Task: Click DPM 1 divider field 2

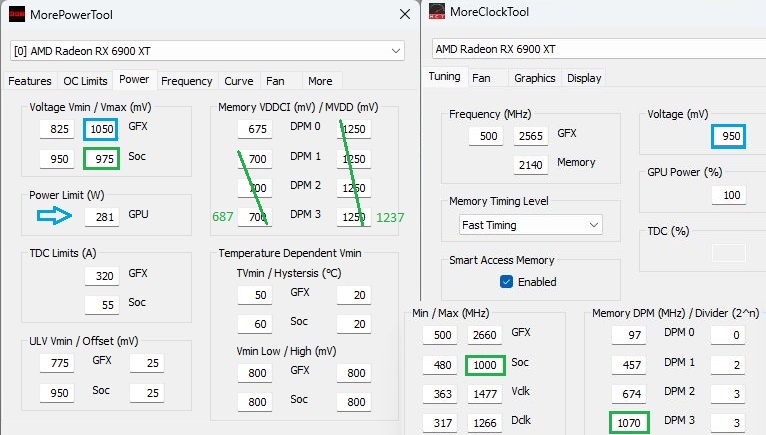Action: 728,365
